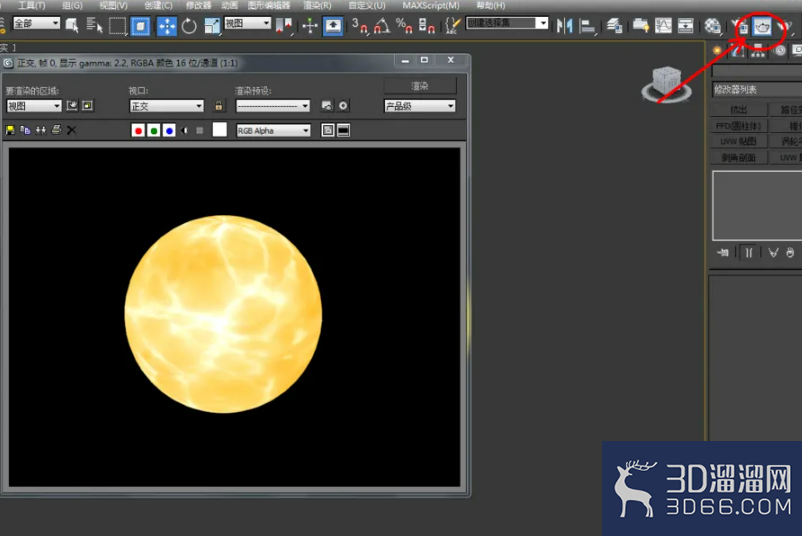Viewport: 802px width, 536px height.
Task: Open the 产品级 render mode dropdown
Action: pos(420,106)
